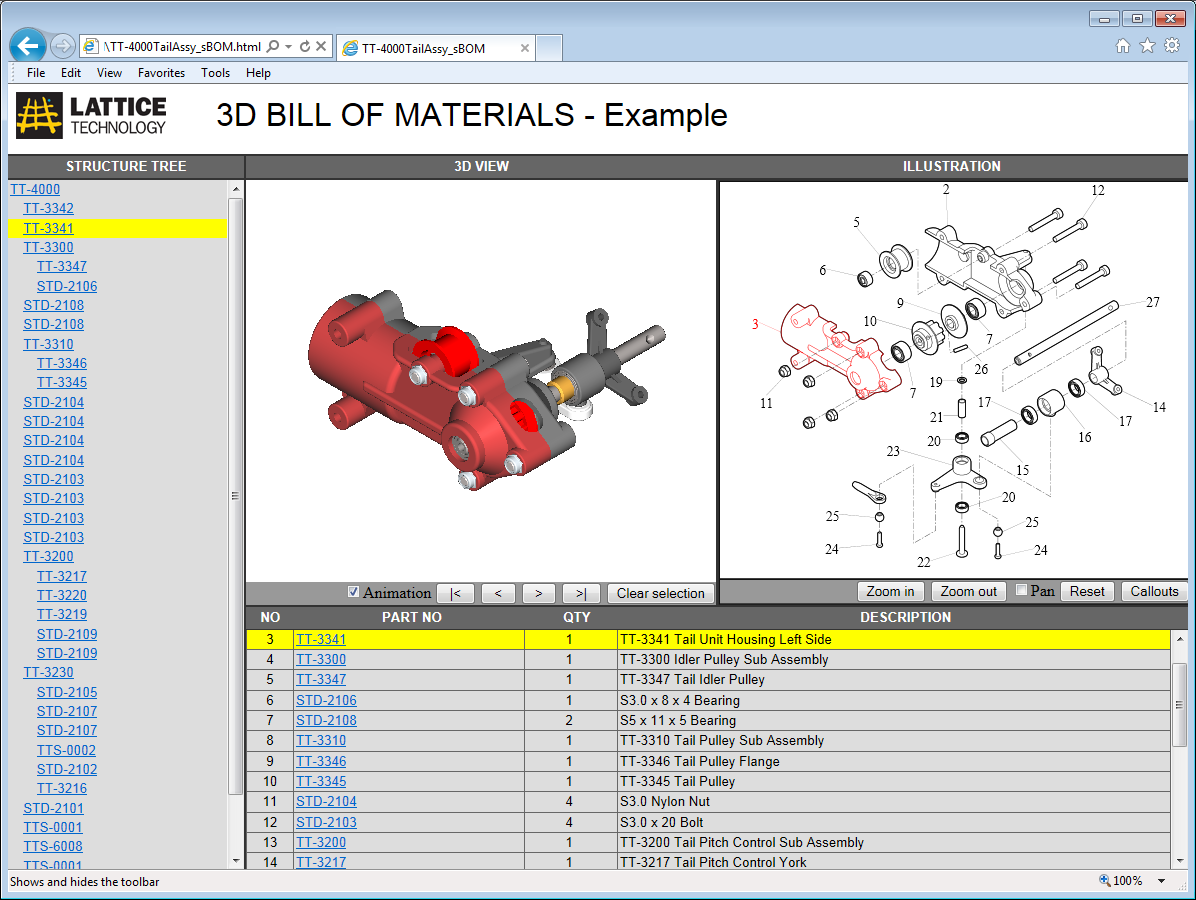This screenshot has height=900, width=1196.
Task: Open the Edit menu
Action: 71,73
